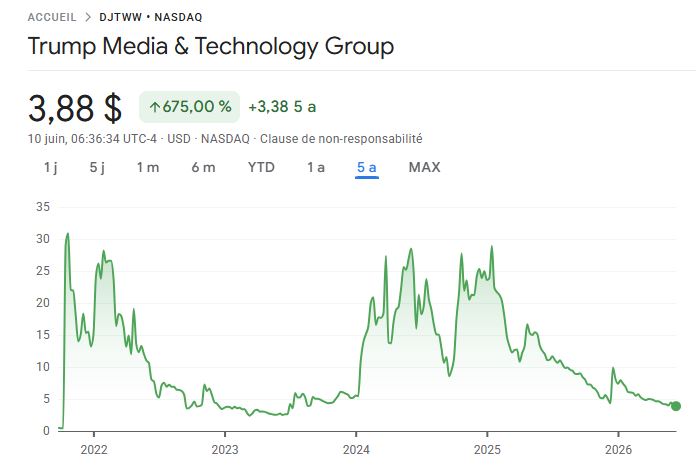Click the DJTWW • NASDAQ breadcrumb

150,17
